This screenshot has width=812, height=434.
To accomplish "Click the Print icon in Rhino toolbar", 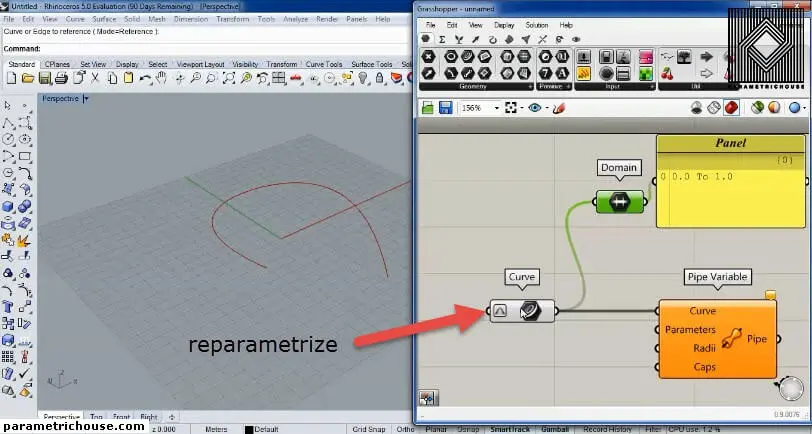I will point(60,78).
